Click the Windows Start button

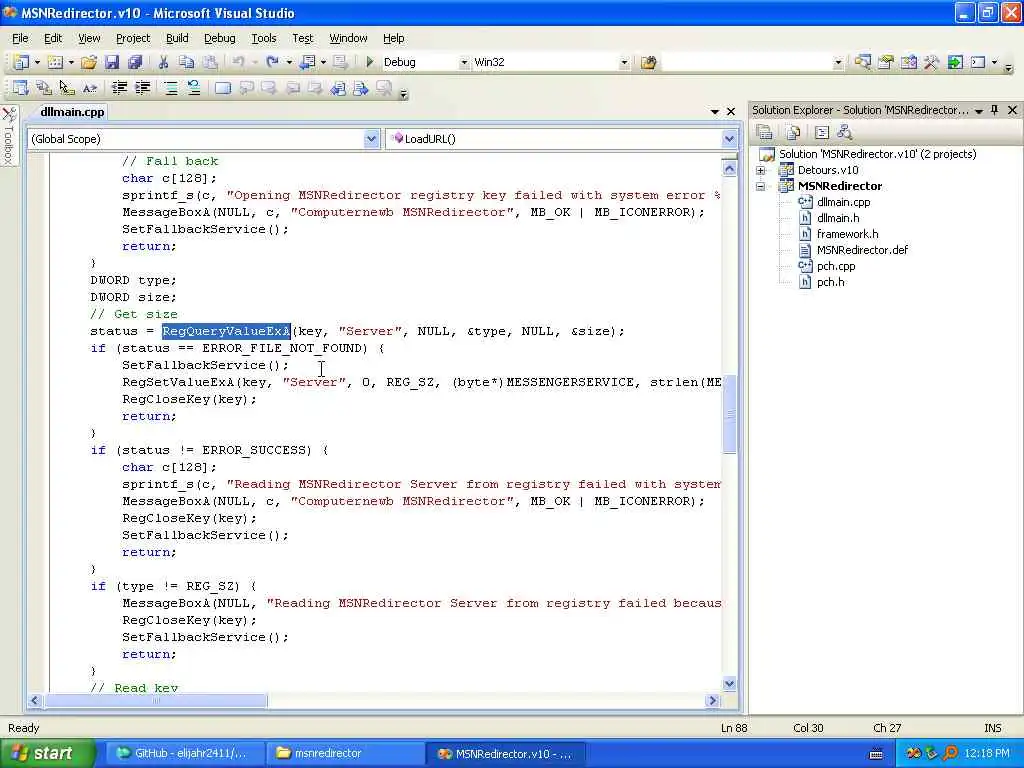tap(46, 754)
